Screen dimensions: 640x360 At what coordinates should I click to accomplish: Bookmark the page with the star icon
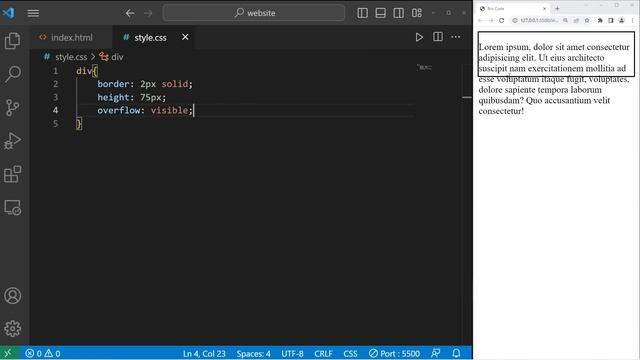(x=587, y=20)
